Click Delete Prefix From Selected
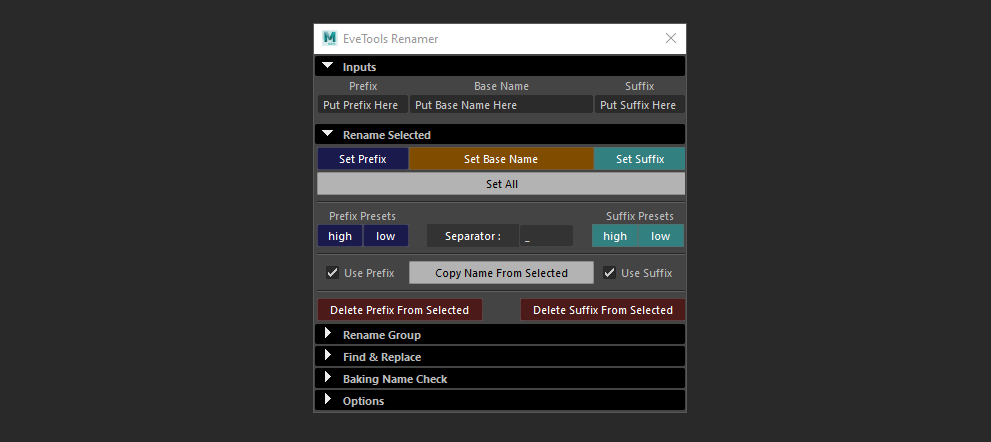Viewport: 991px width, 442px height. [x=399, y=310]
